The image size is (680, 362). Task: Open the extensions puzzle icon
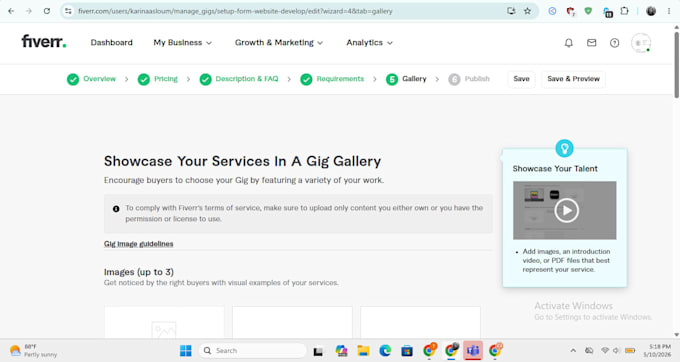(624, 11)
